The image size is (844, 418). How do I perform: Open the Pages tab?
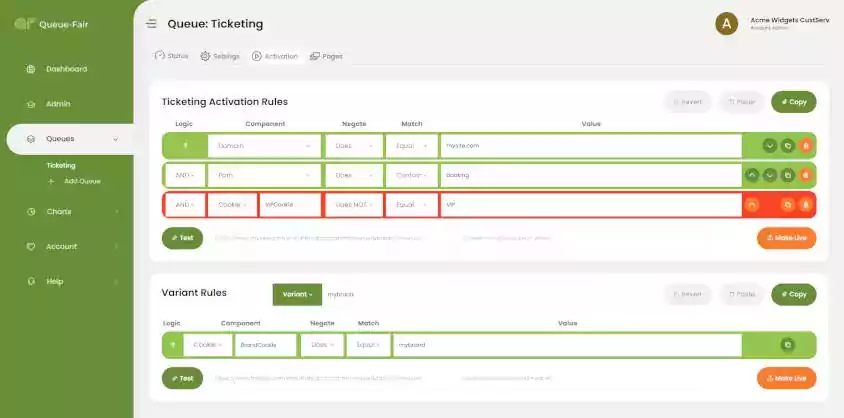[x=326, y=56]
